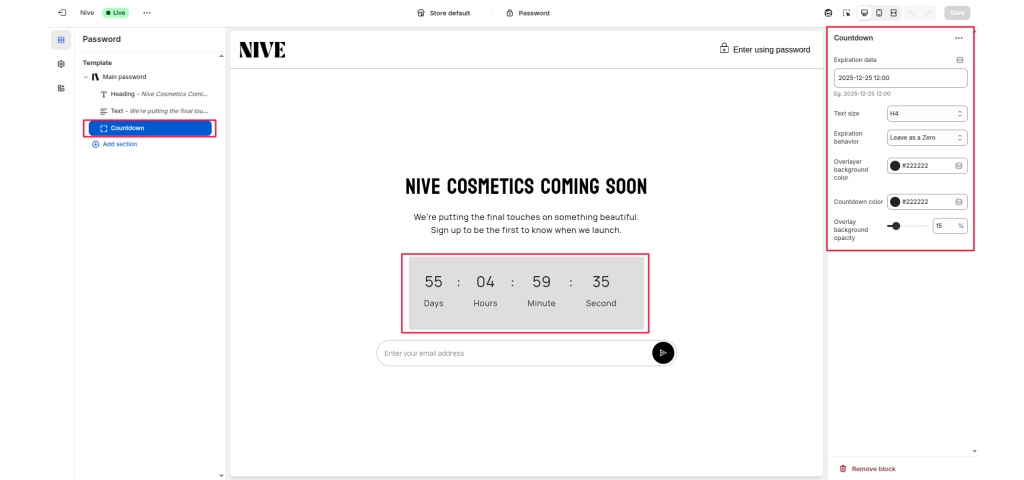1024x480 pixels.
Task: Switch preview to desktop view
Action: [x=864, y=13]
